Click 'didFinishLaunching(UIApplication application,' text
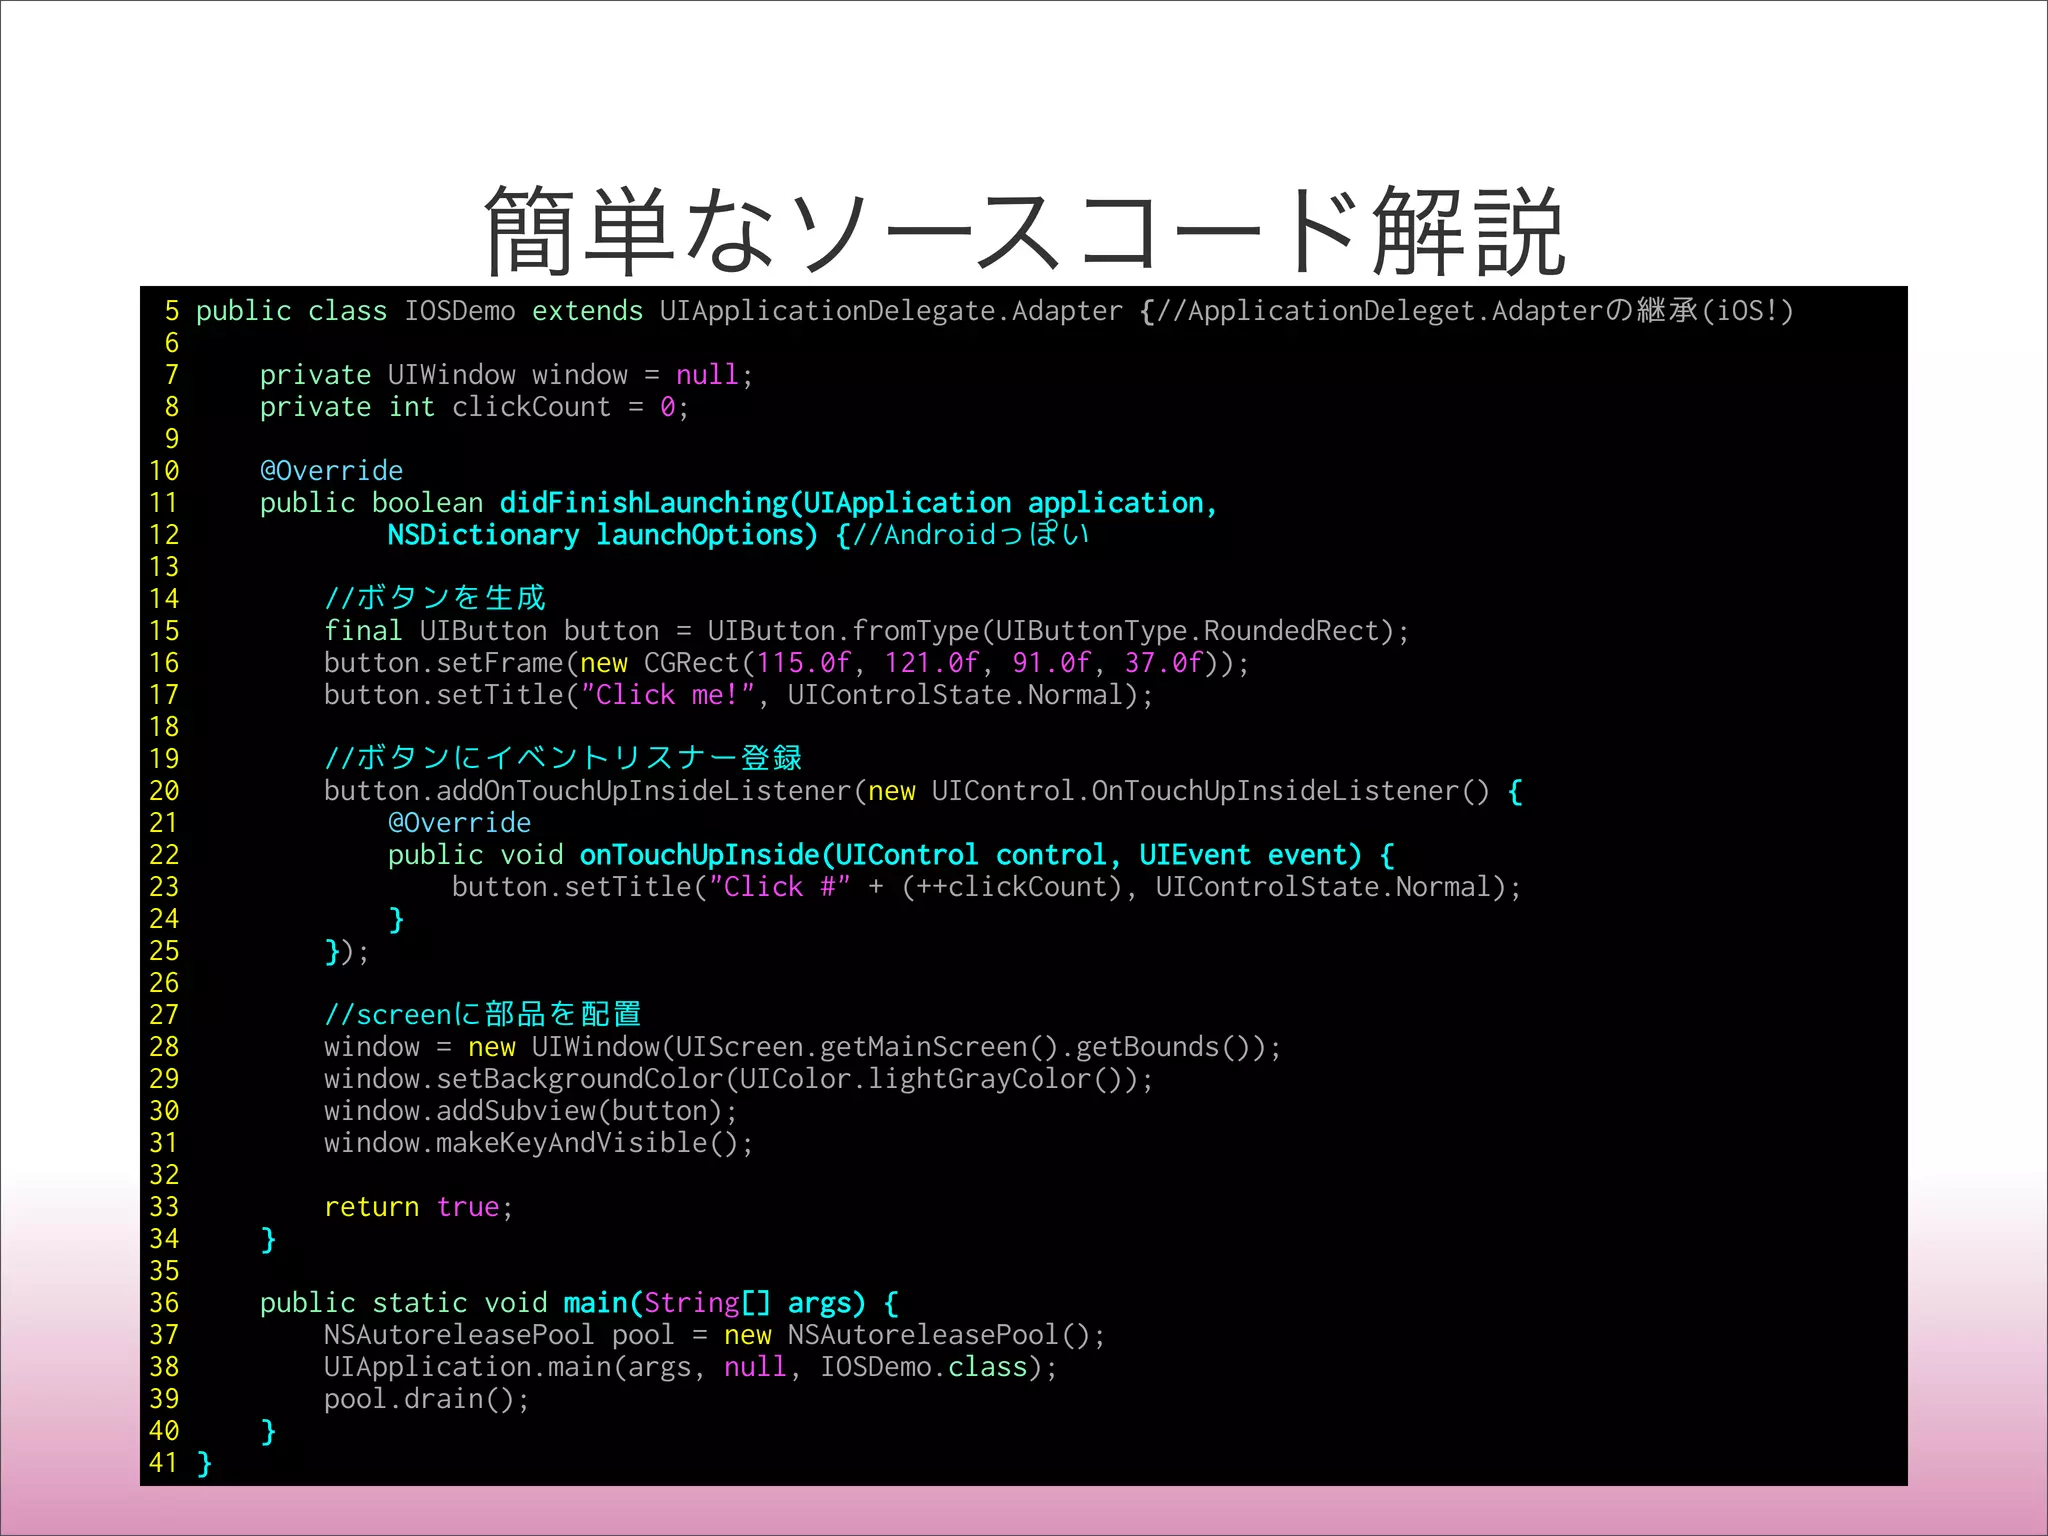The width and height of the screenshot is (2048, 1536). click(858, 503)
